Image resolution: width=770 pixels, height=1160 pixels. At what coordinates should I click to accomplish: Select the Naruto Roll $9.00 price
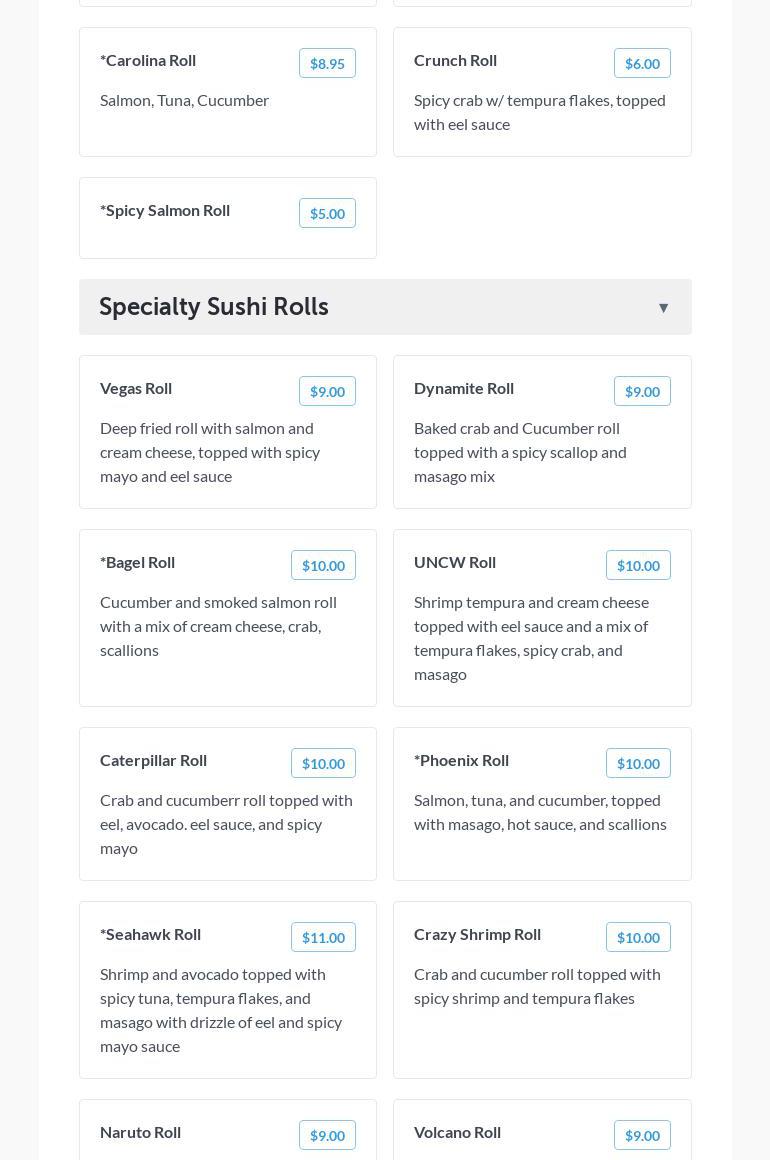(x=327, y=1135)
